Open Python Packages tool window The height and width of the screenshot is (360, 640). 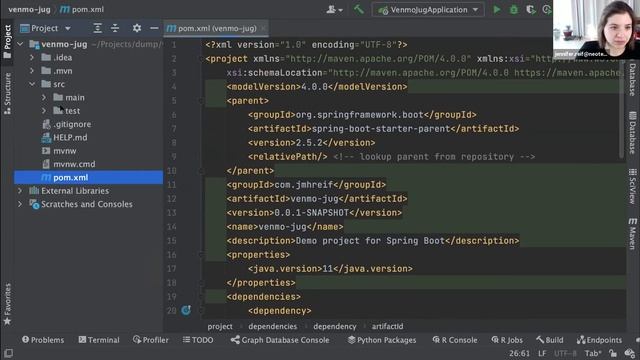pos(382,340)
